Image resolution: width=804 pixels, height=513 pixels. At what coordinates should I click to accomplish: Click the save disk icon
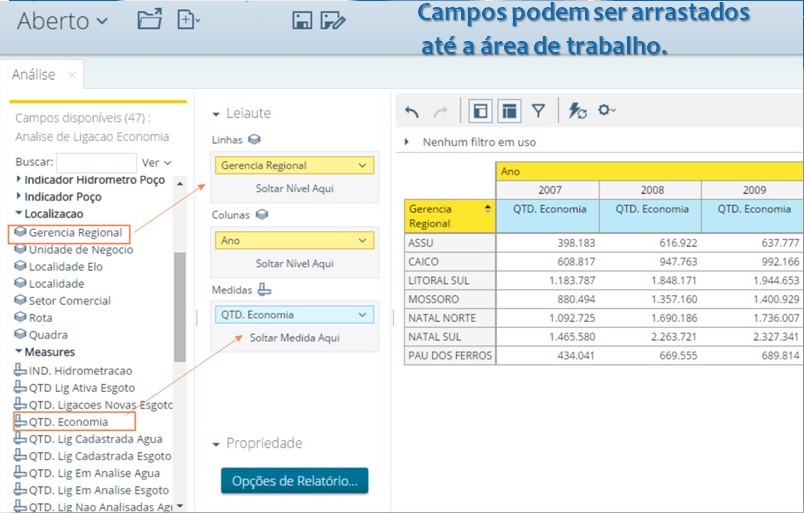click(x=302, y=20)
